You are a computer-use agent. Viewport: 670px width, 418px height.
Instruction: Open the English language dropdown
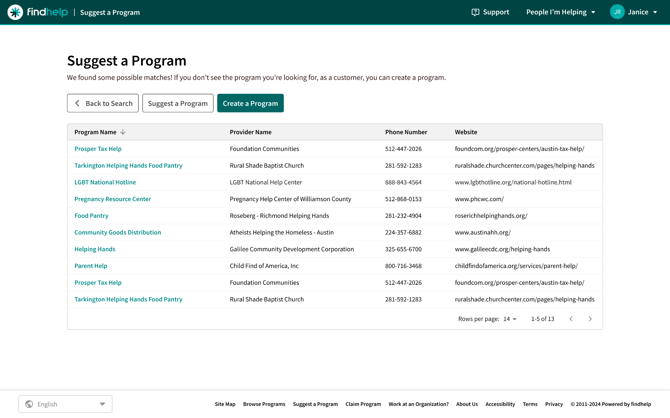click(x=65, y=404)
